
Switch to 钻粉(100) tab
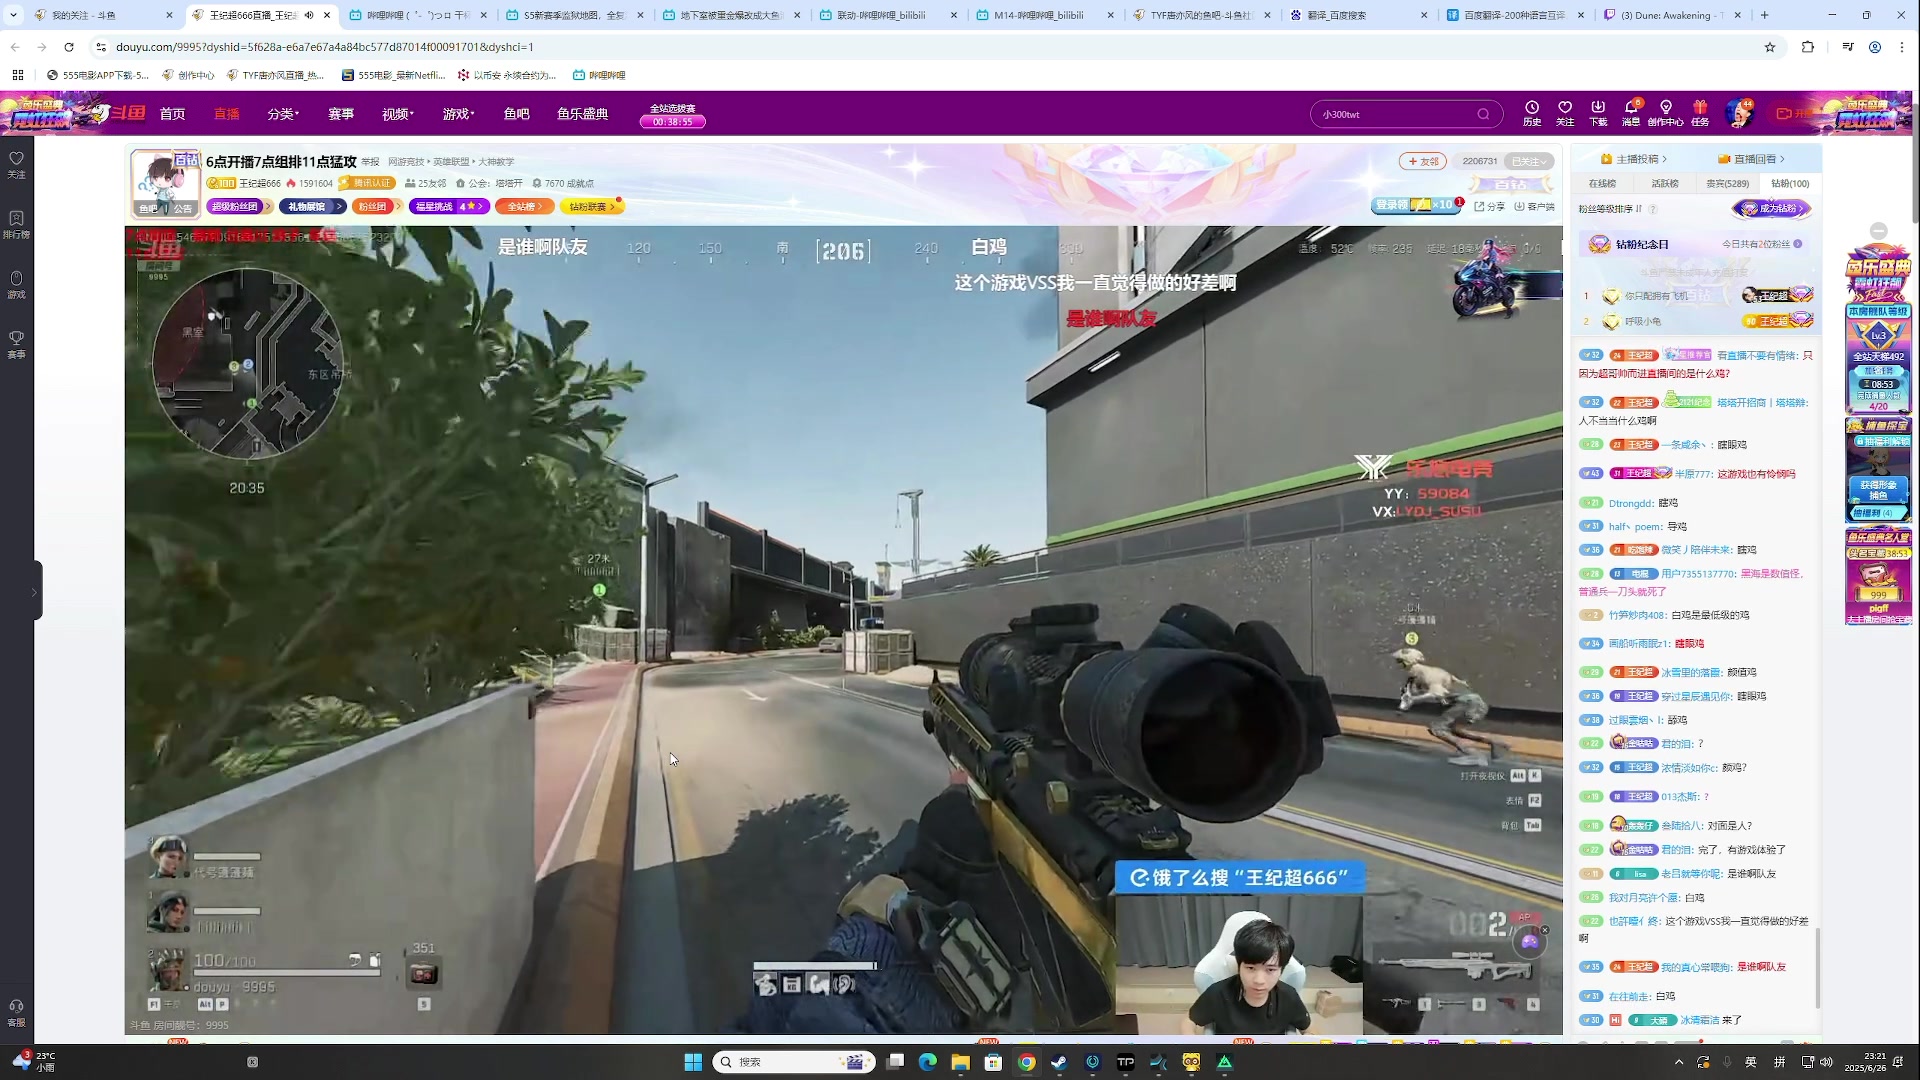pyautogui.click(x=1790, y=184)
